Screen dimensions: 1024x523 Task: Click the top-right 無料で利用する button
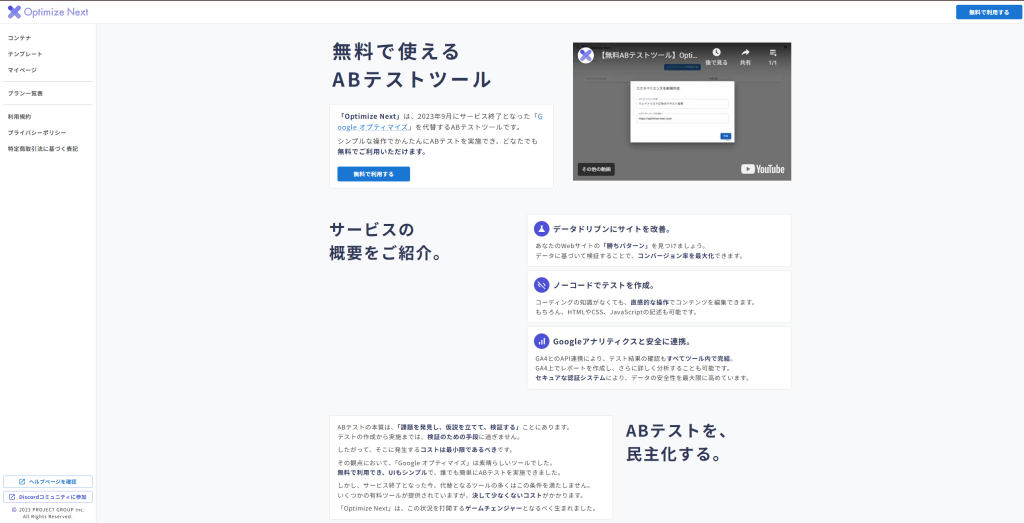click(x=989, y=12)
